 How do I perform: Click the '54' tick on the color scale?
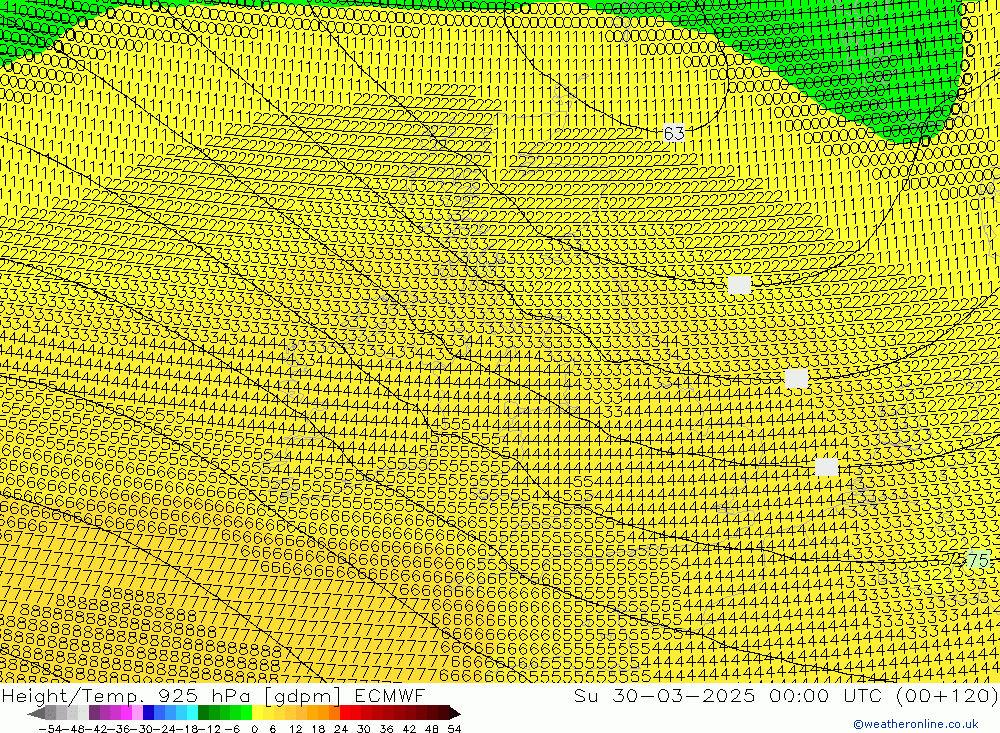454,729
